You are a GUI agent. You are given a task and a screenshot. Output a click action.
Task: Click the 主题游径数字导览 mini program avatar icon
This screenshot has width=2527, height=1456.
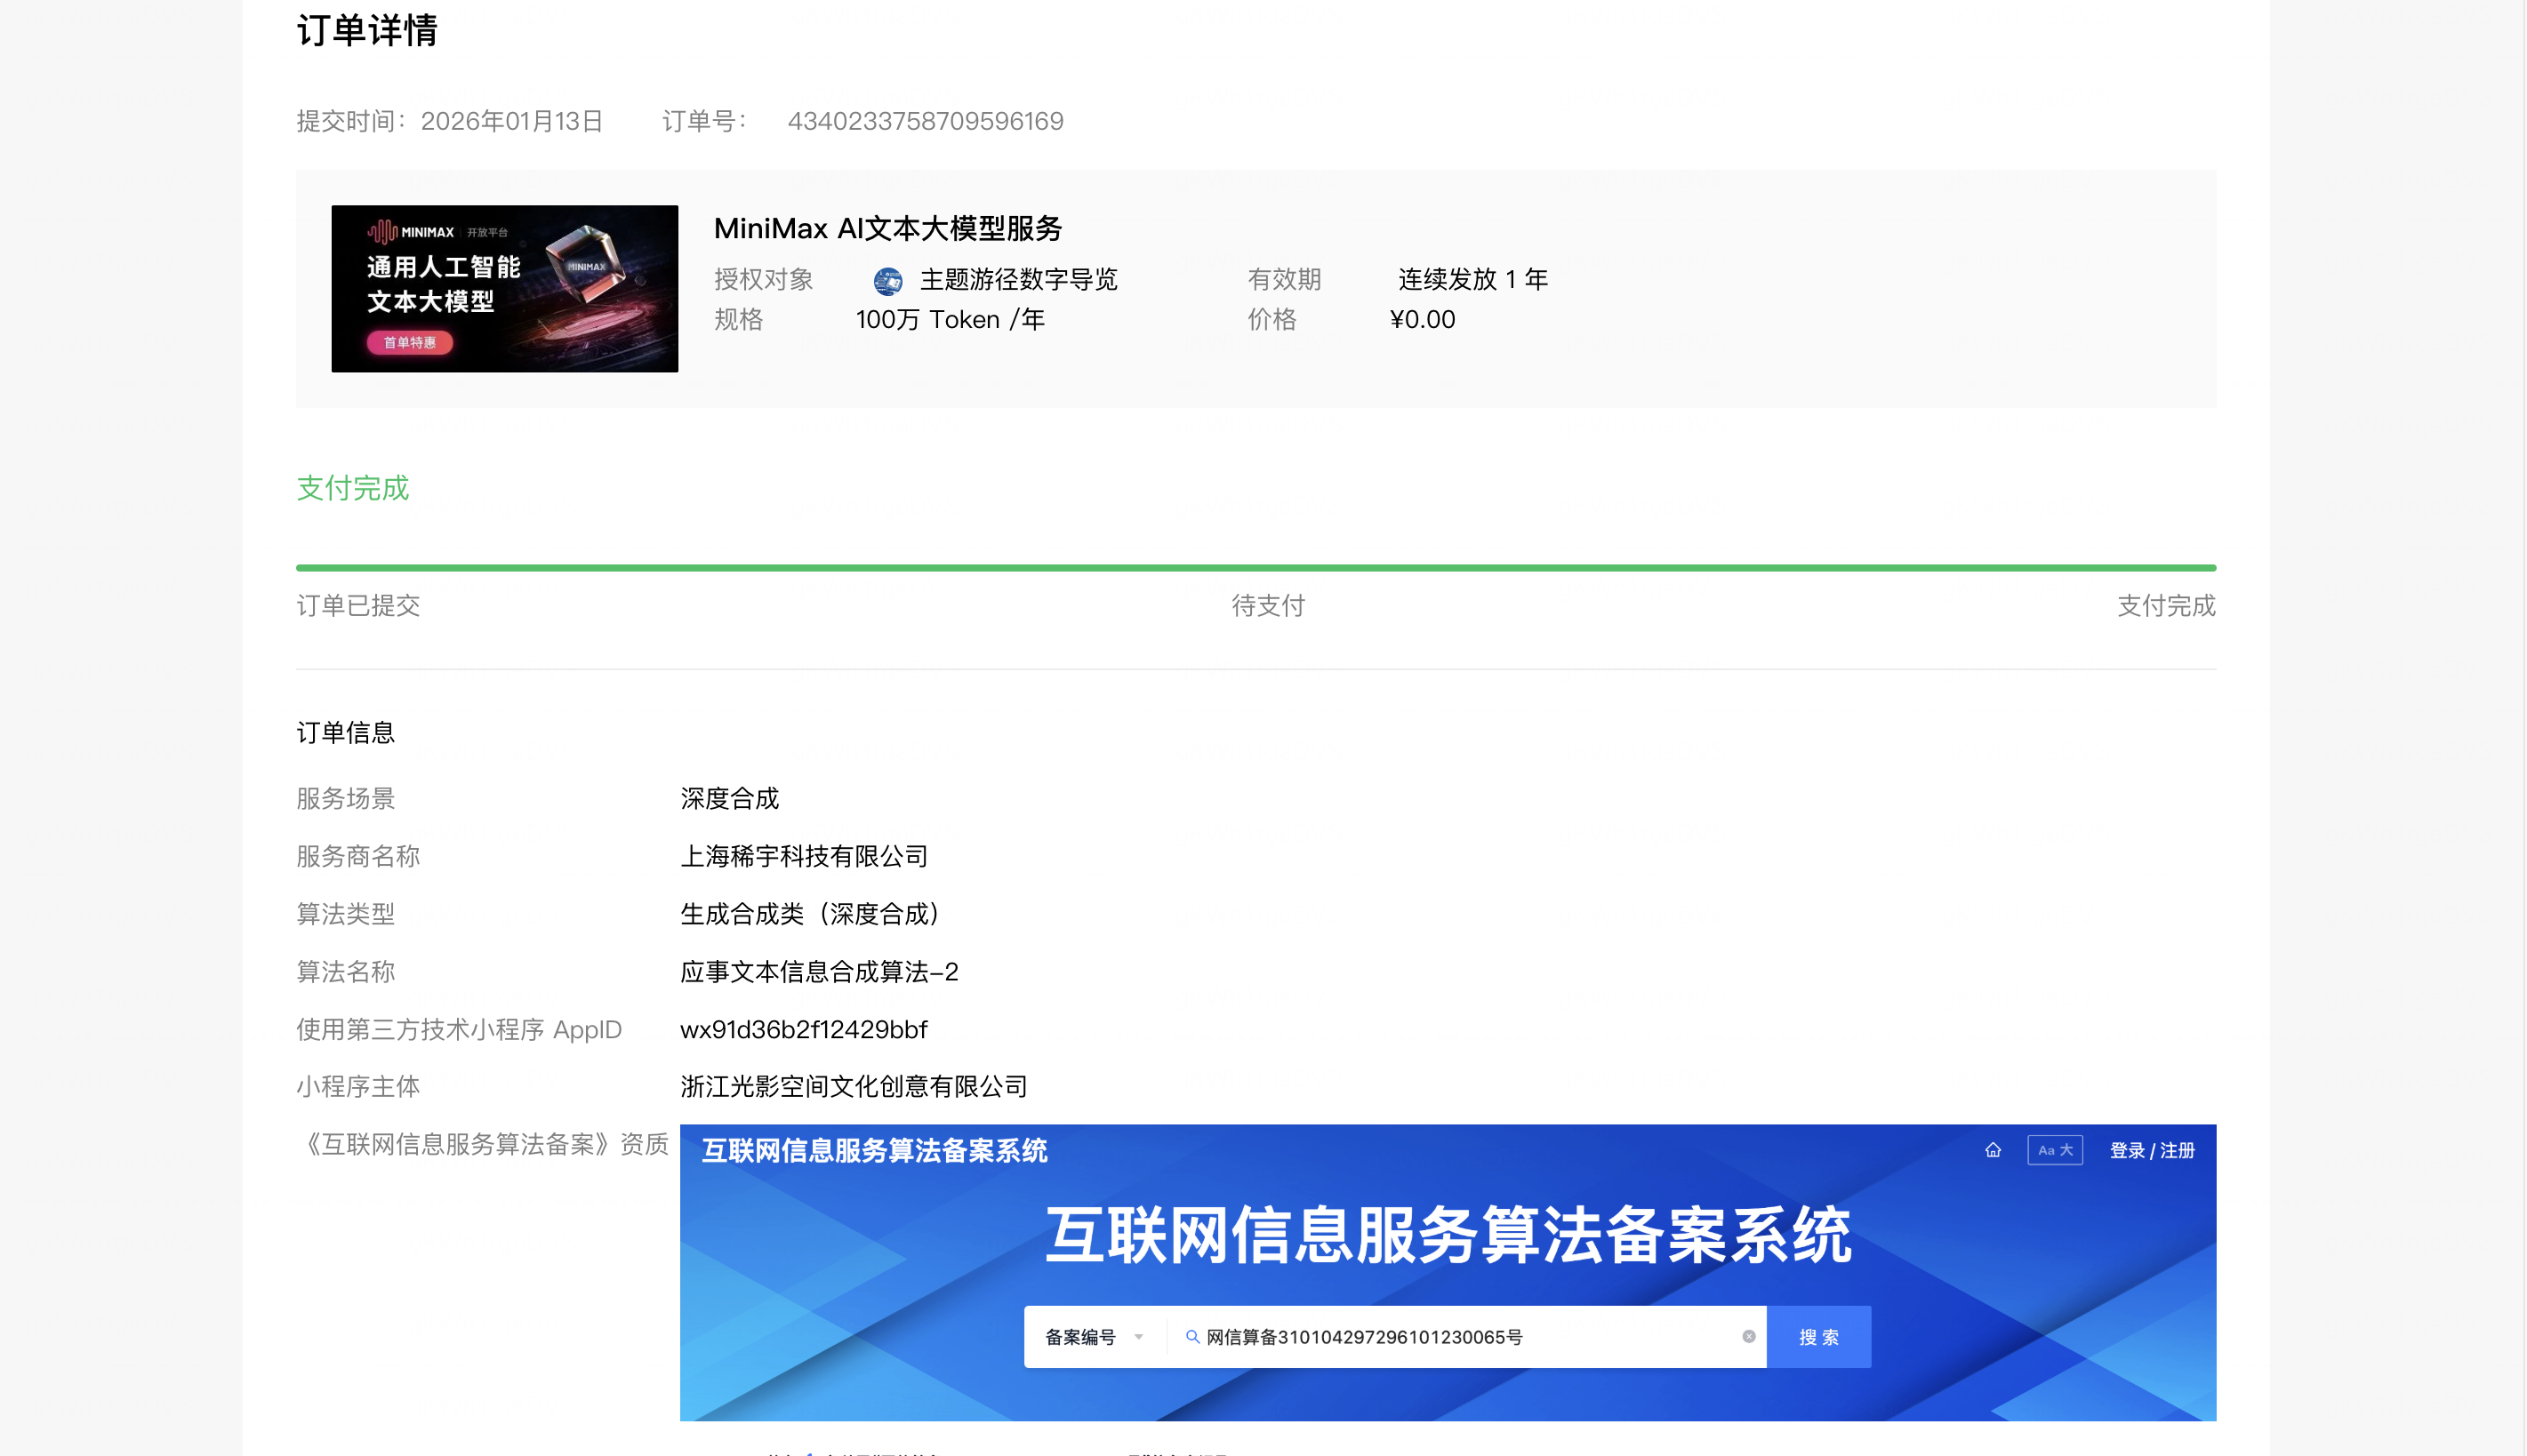tap(887, 281)
